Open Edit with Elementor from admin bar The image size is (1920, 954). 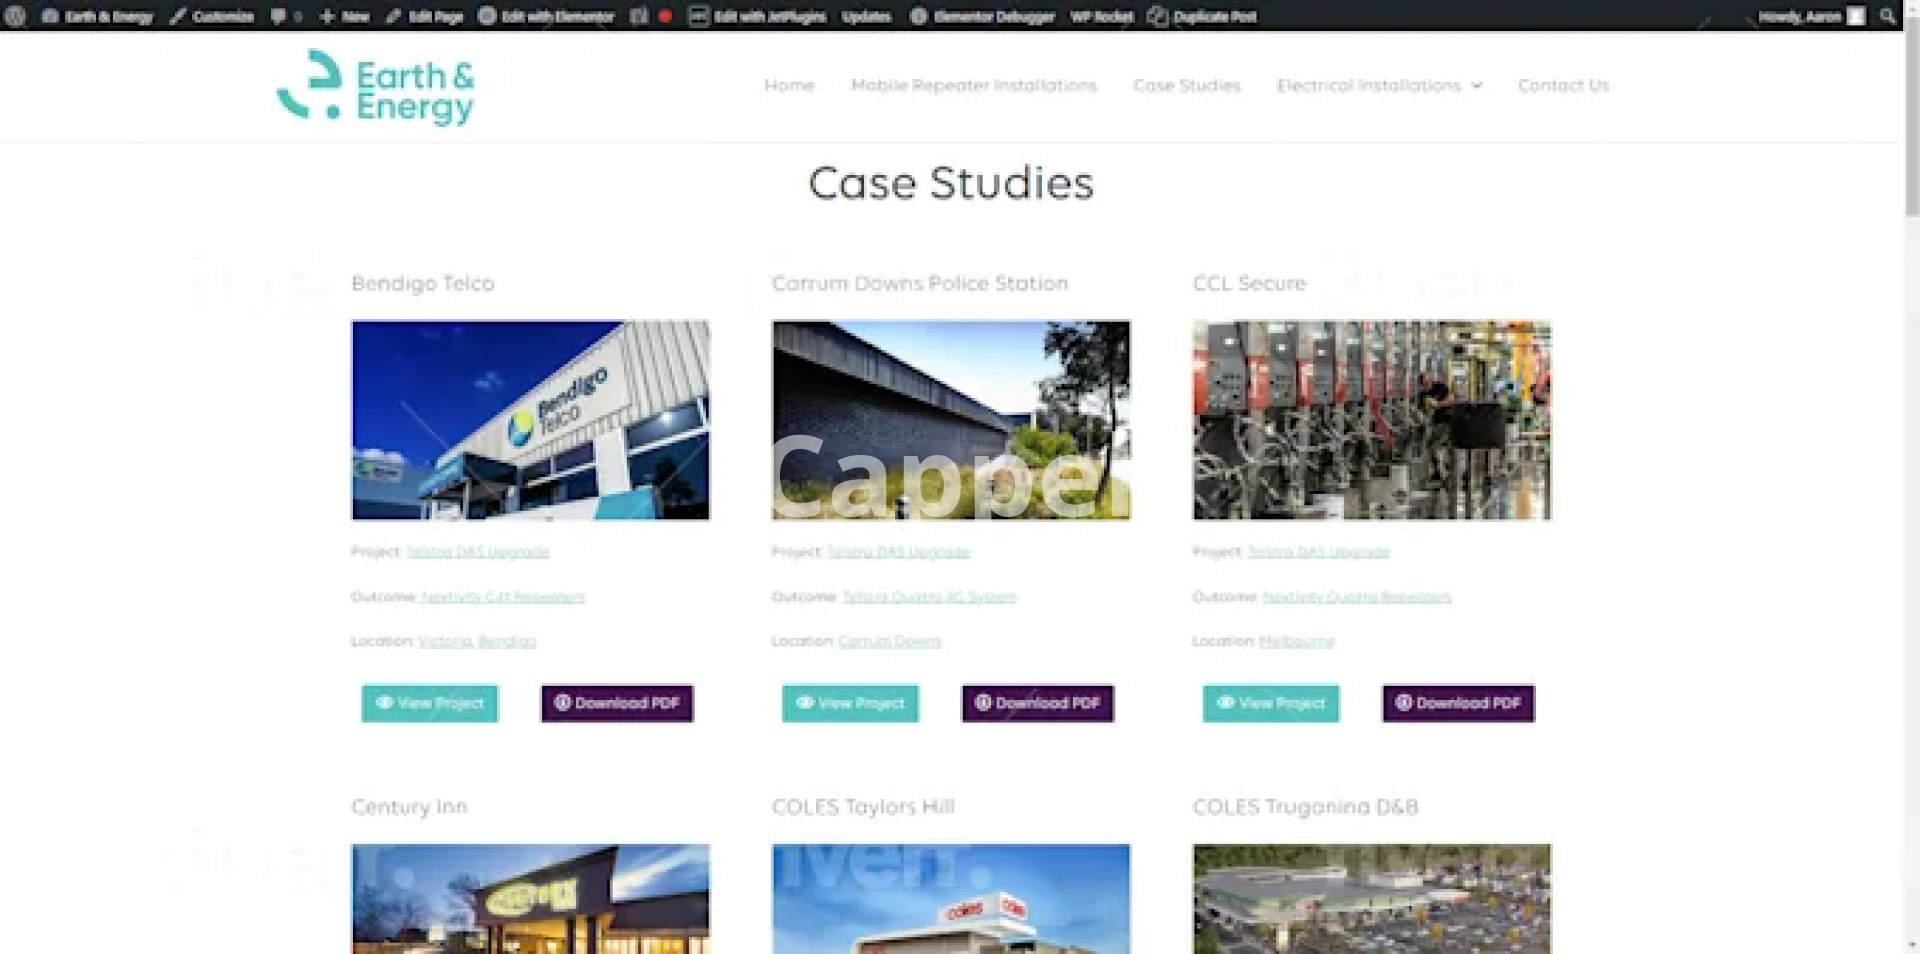(546, 16)
